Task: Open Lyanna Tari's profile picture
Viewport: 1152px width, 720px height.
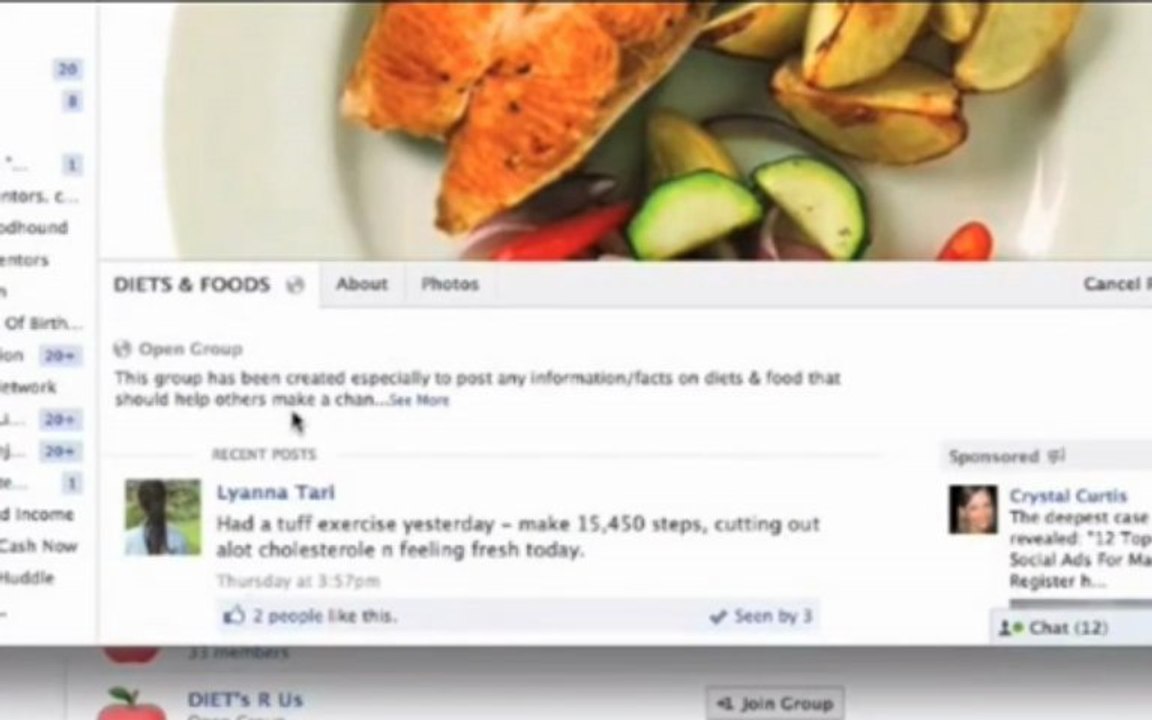Action: point(163,517)
